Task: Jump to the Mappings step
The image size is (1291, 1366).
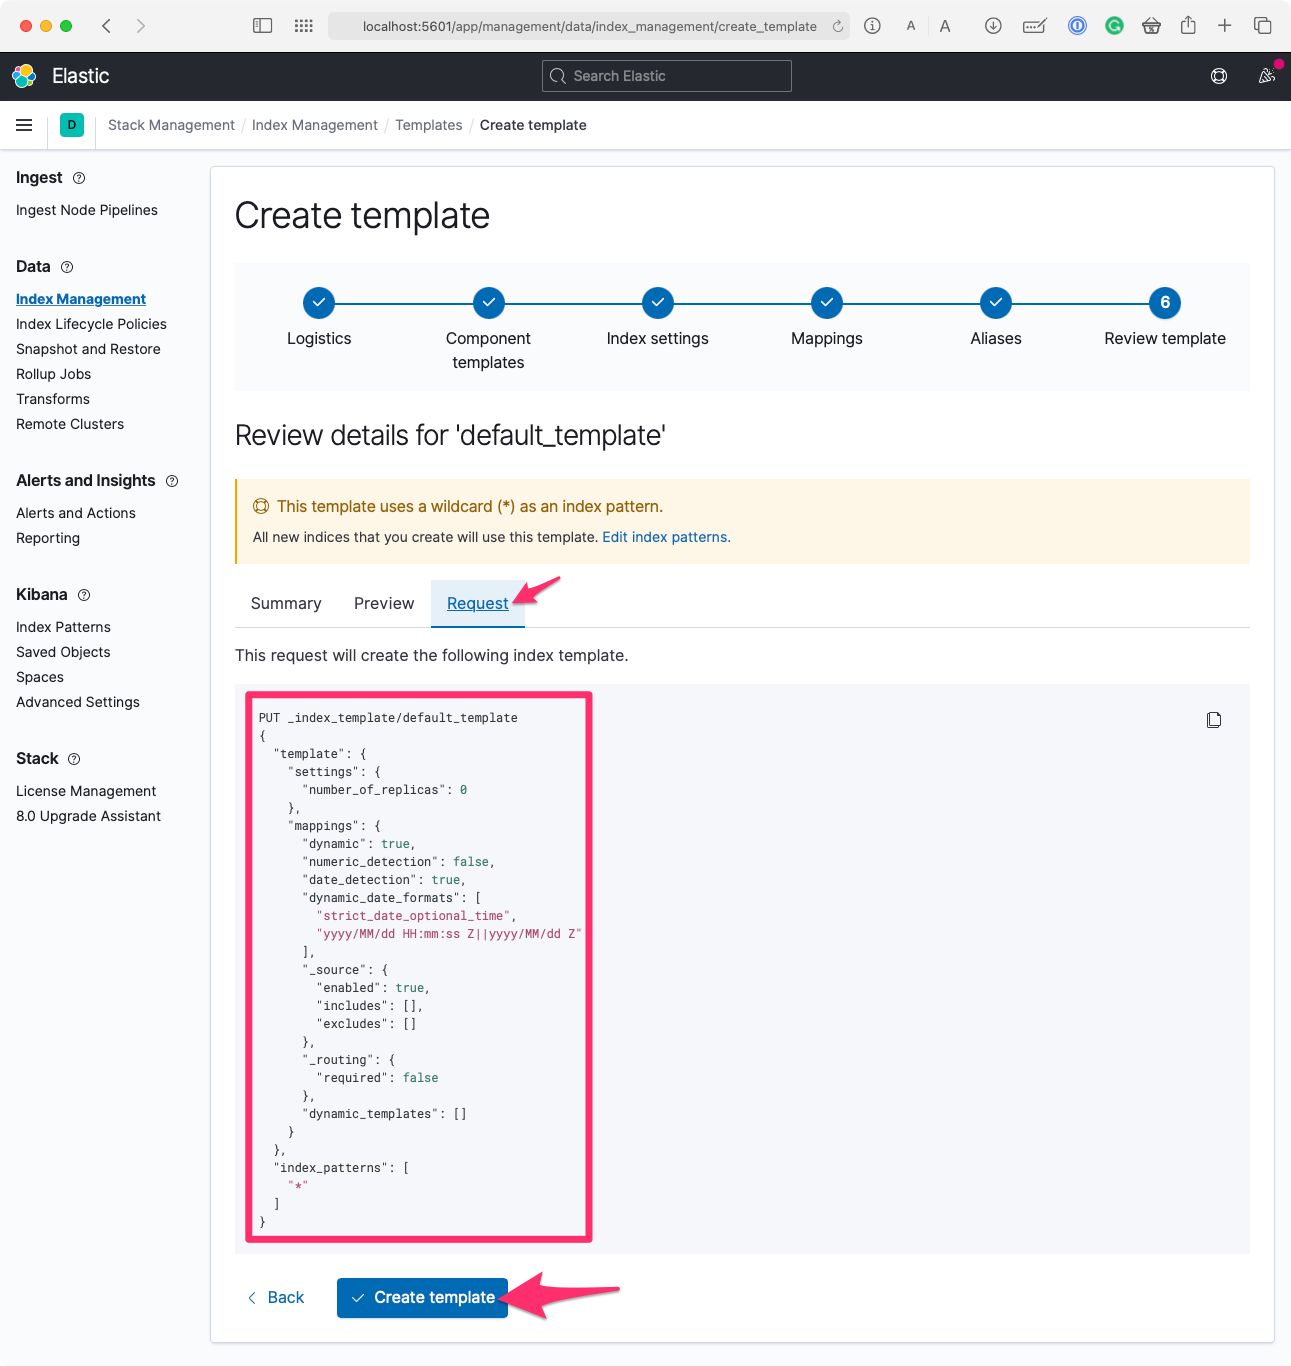Action: (826, 303)
